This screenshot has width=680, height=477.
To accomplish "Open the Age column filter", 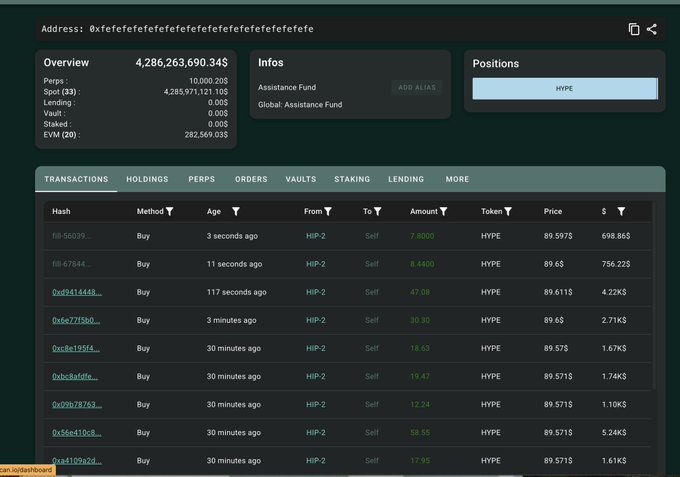I will coord(235,211).
